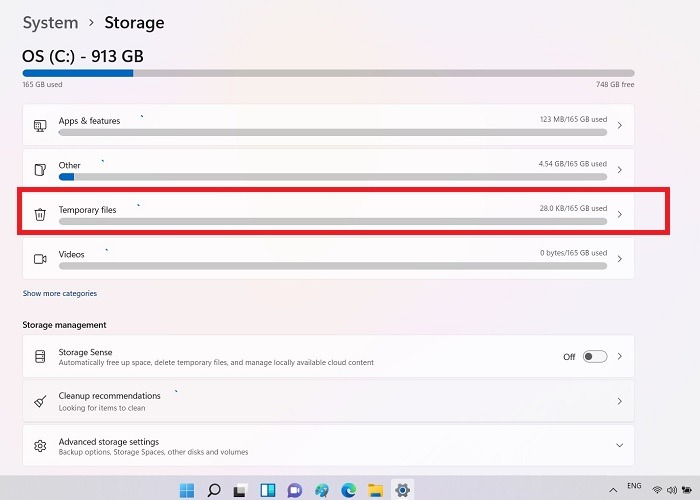
Task: Click the Storage Sense drive icon
Action: 40,356
